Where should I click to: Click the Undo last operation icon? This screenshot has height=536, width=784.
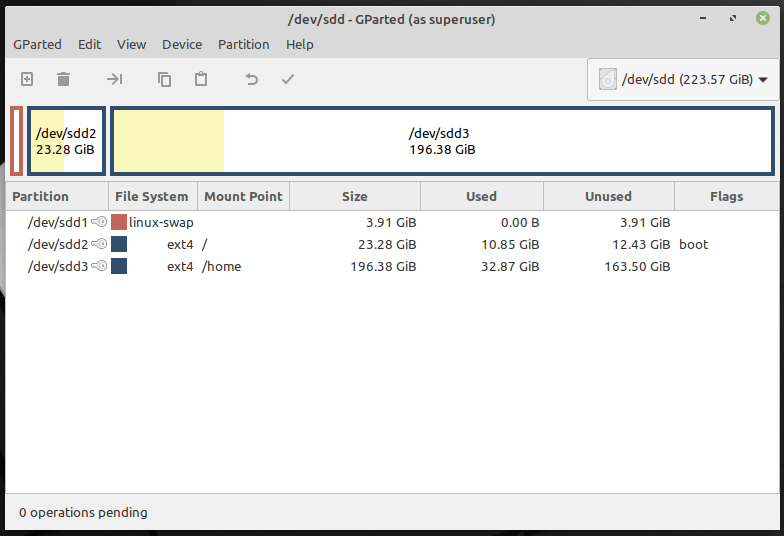point(252,79)
